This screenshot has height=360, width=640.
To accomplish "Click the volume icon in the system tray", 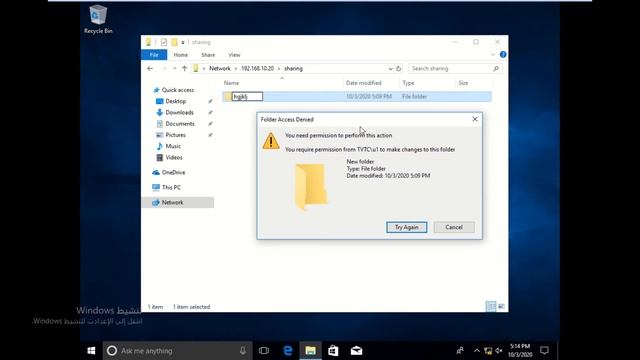I will pos(499,351).
